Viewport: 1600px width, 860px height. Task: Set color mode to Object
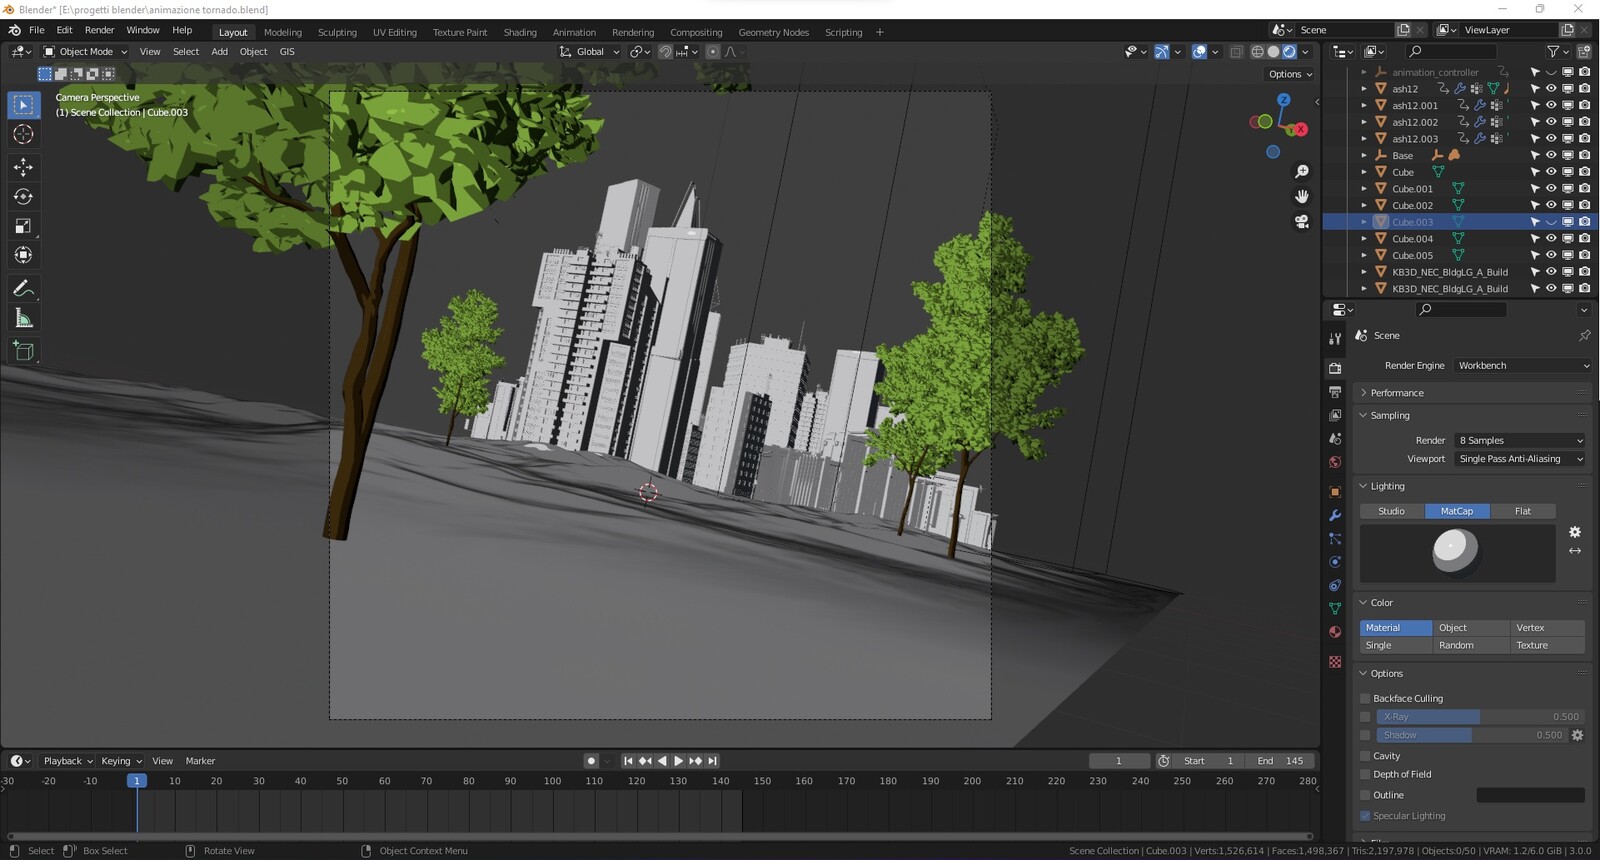tap(1471, 628)
